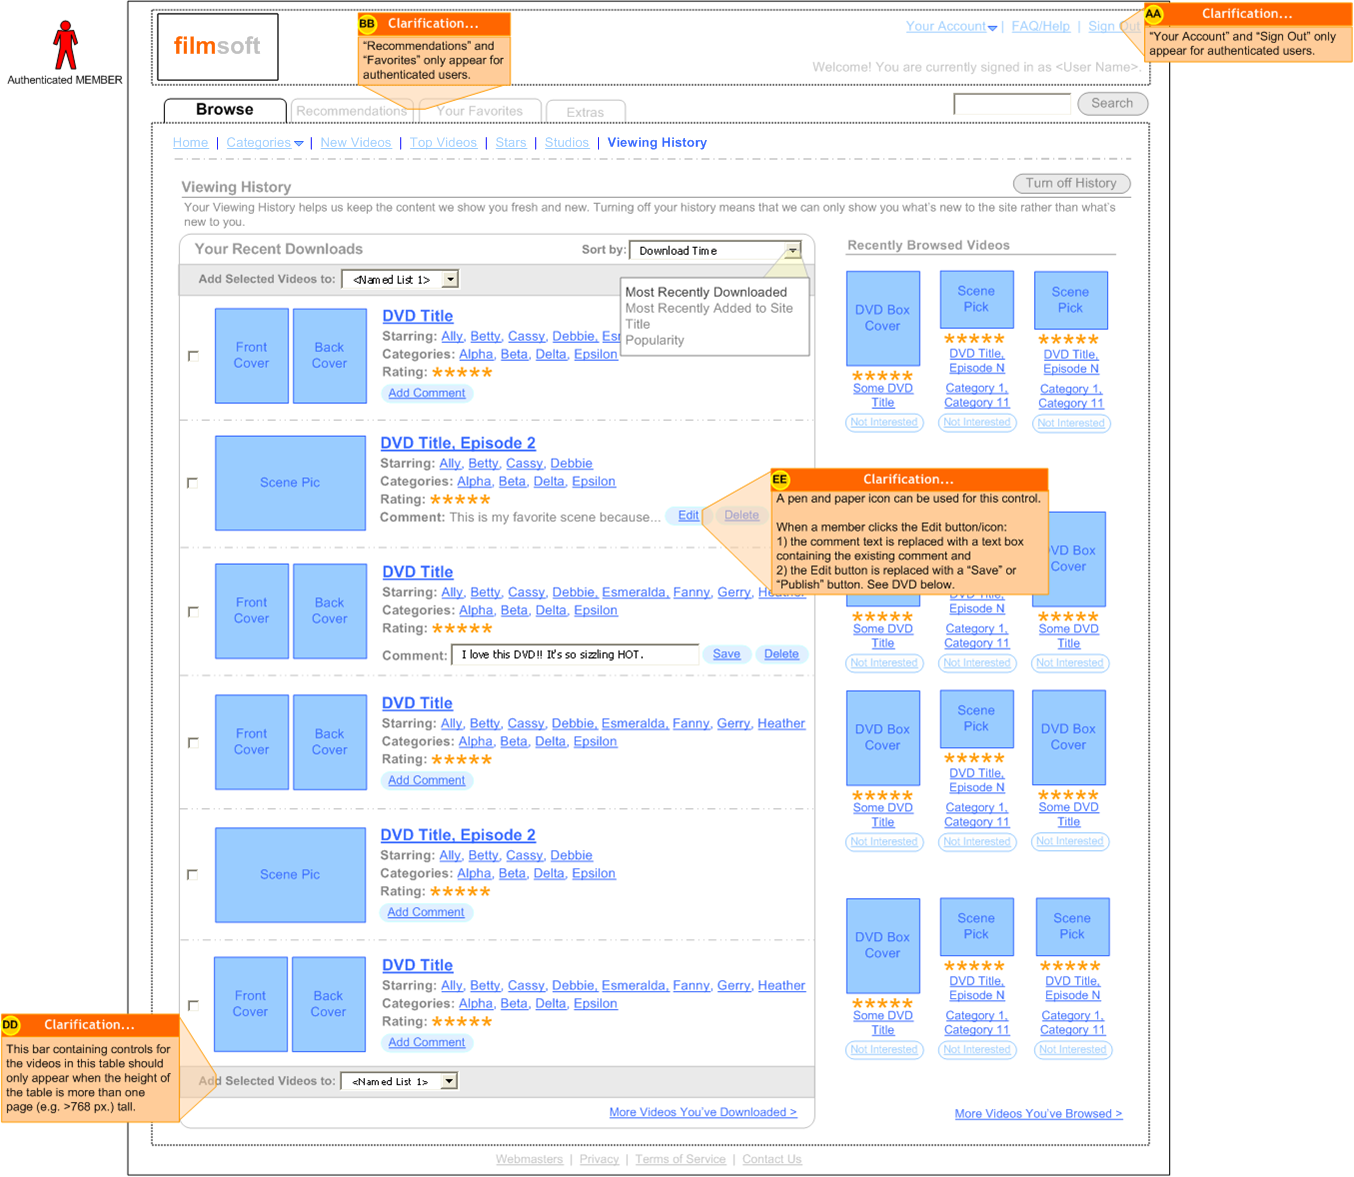Click the star rating of first DVD Title
The image size is (1354, 1177).
click(x=462, y=372)
